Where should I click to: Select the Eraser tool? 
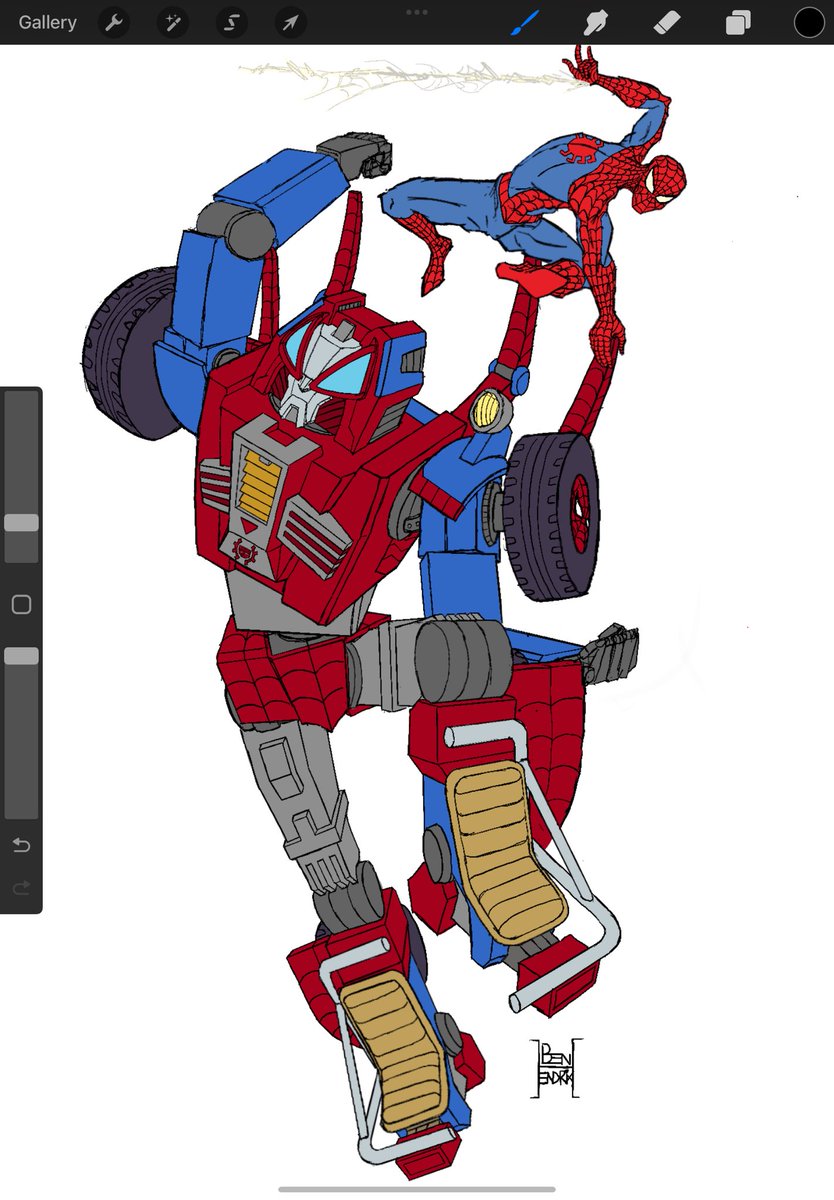click(x=668, y=22)
